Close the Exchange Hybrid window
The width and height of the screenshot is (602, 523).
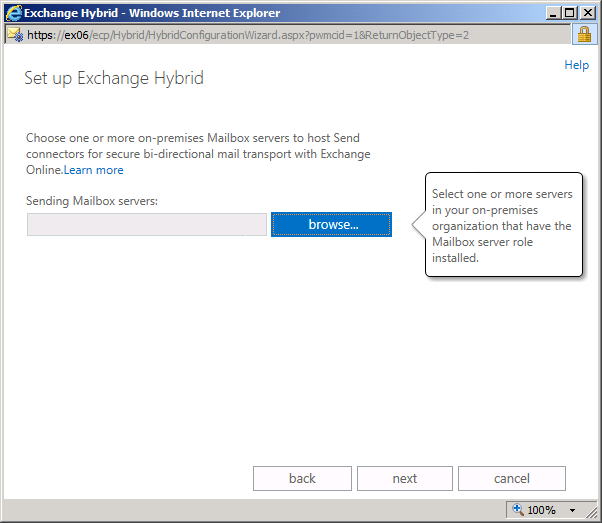588,13
